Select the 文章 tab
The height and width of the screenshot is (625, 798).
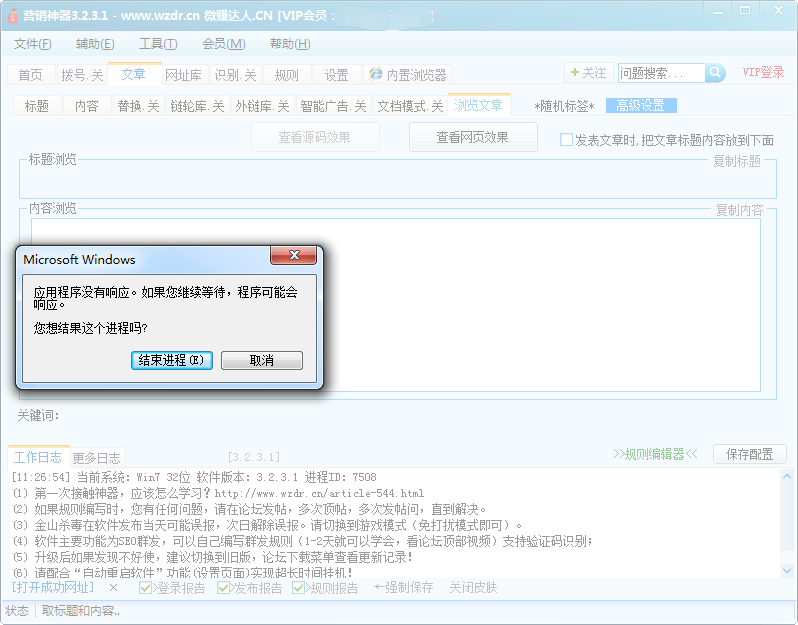(x=134, y=74)
